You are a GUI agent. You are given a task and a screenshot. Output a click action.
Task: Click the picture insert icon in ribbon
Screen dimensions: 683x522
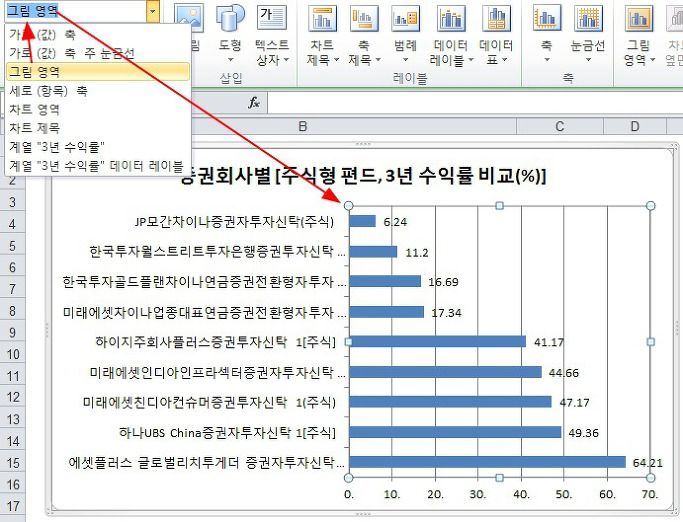(189, 18)
